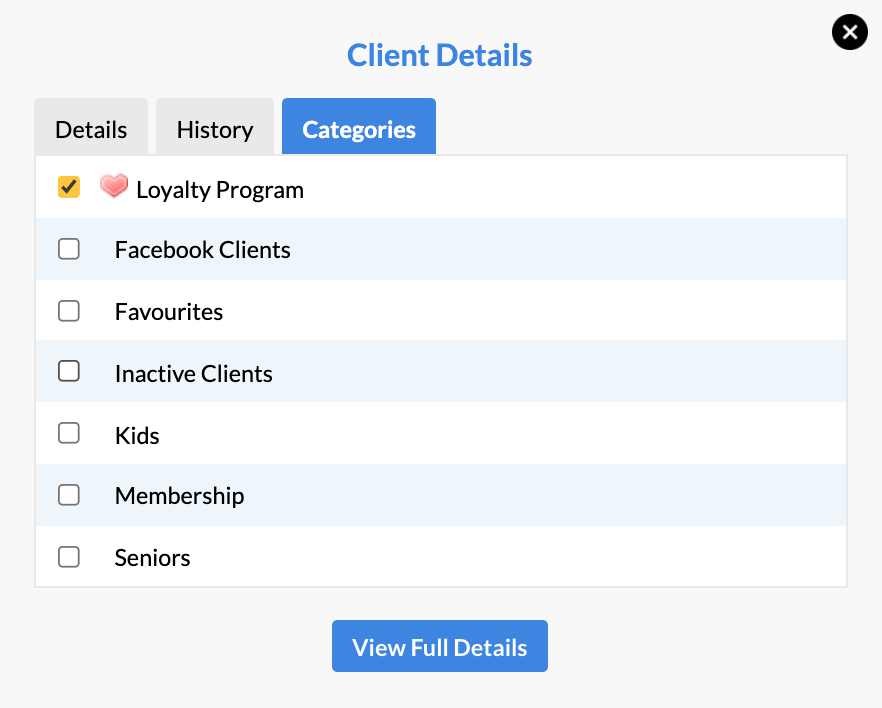The image size is (882, 708).
Task: Click the Favourites category label
Action: (x=169, y=312)
